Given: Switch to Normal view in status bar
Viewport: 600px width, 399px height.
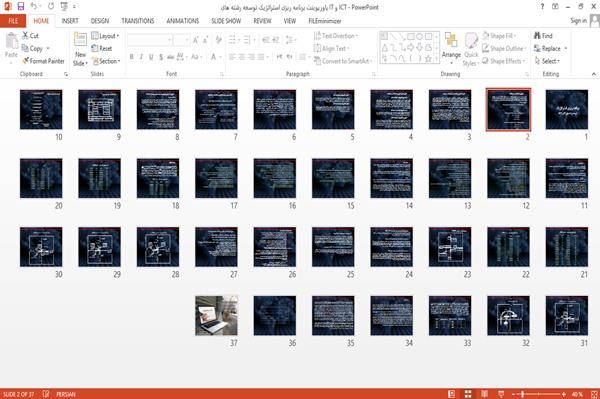Looking at the screenshot, I should click(452, 394).
